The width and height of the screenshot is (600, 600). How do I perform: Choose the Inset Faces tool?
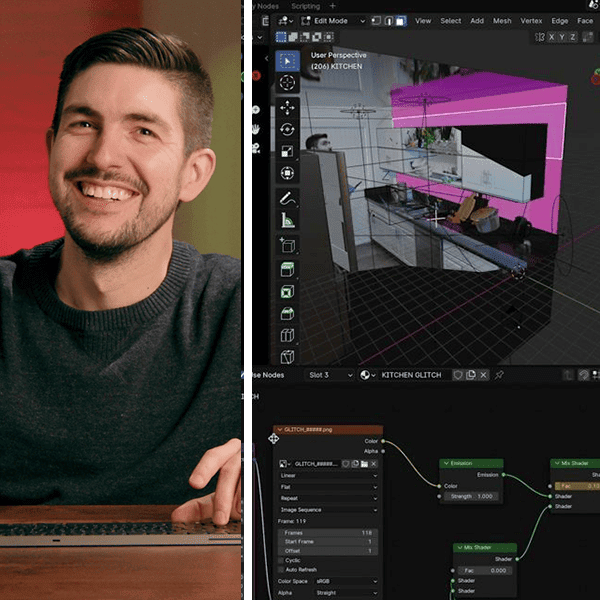pyautogui.click(x=287, y=292)
